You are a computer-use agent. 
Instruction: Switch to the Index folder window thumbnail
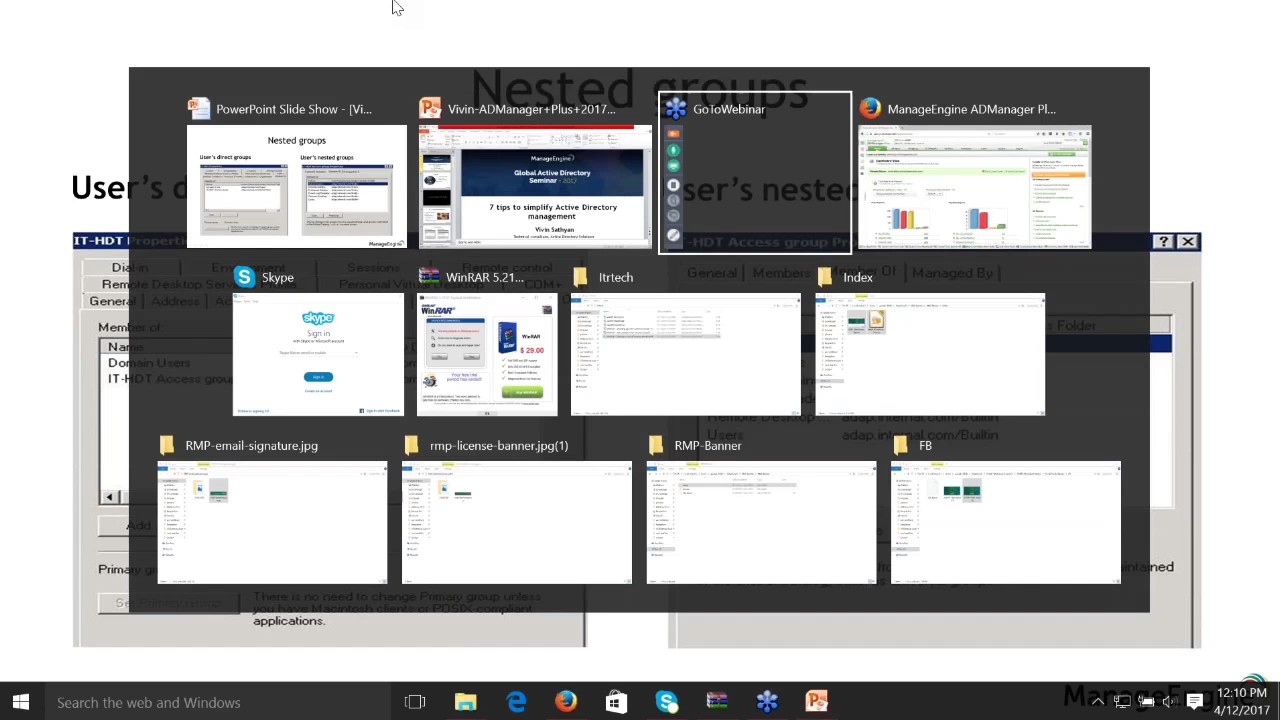(930, 355)
